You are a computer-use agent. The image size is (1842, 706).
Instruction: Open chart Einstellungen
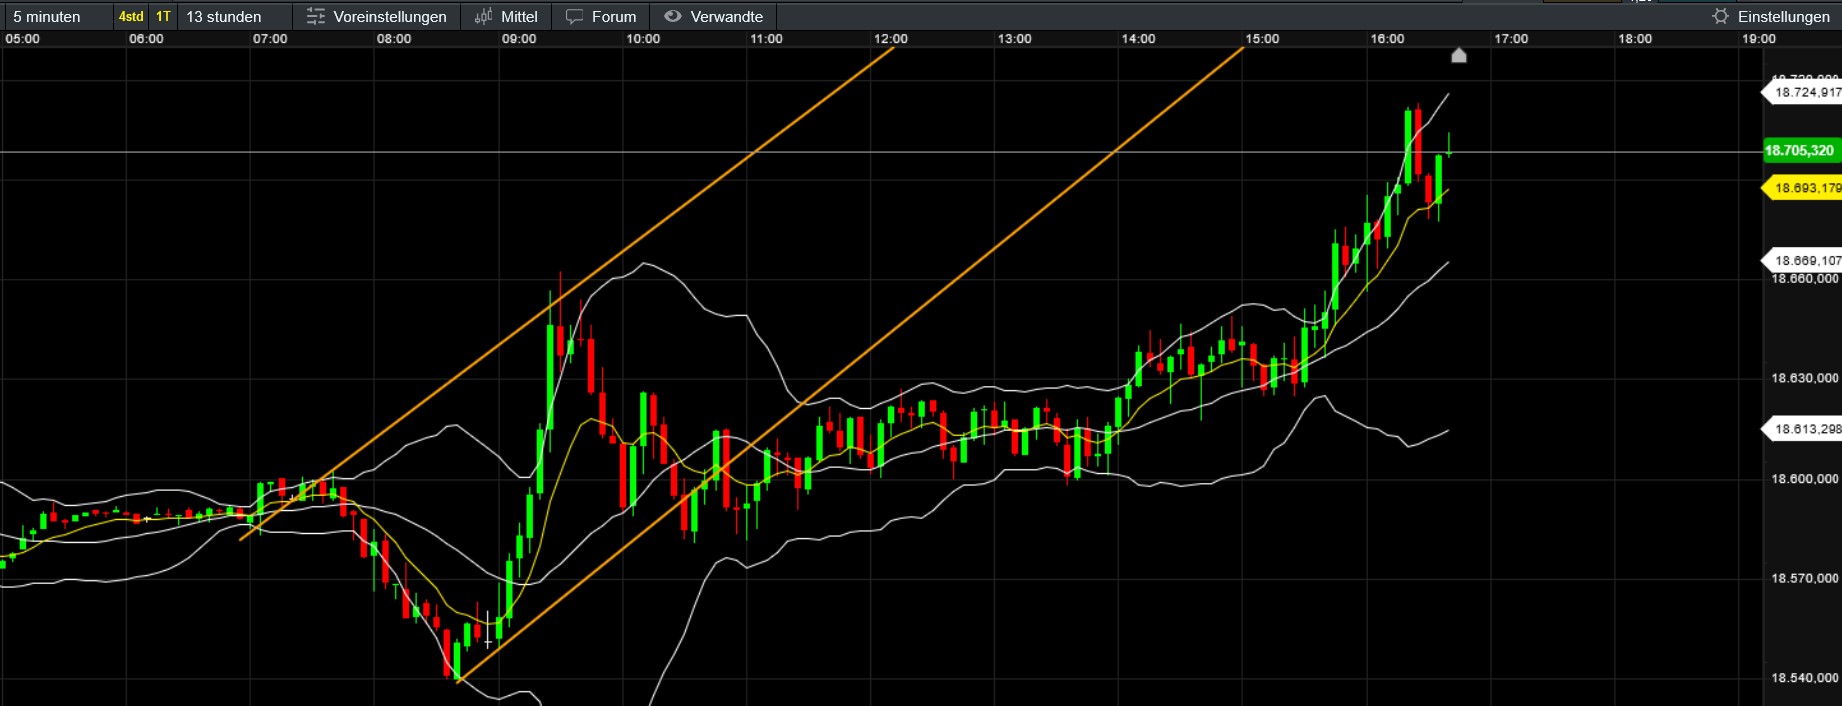(1784, 16)
